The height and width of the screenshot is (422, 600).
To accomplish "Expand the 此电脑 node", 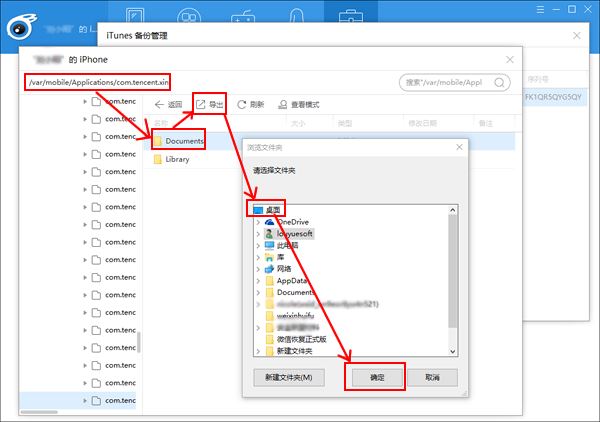I will (x=258, y=245).
